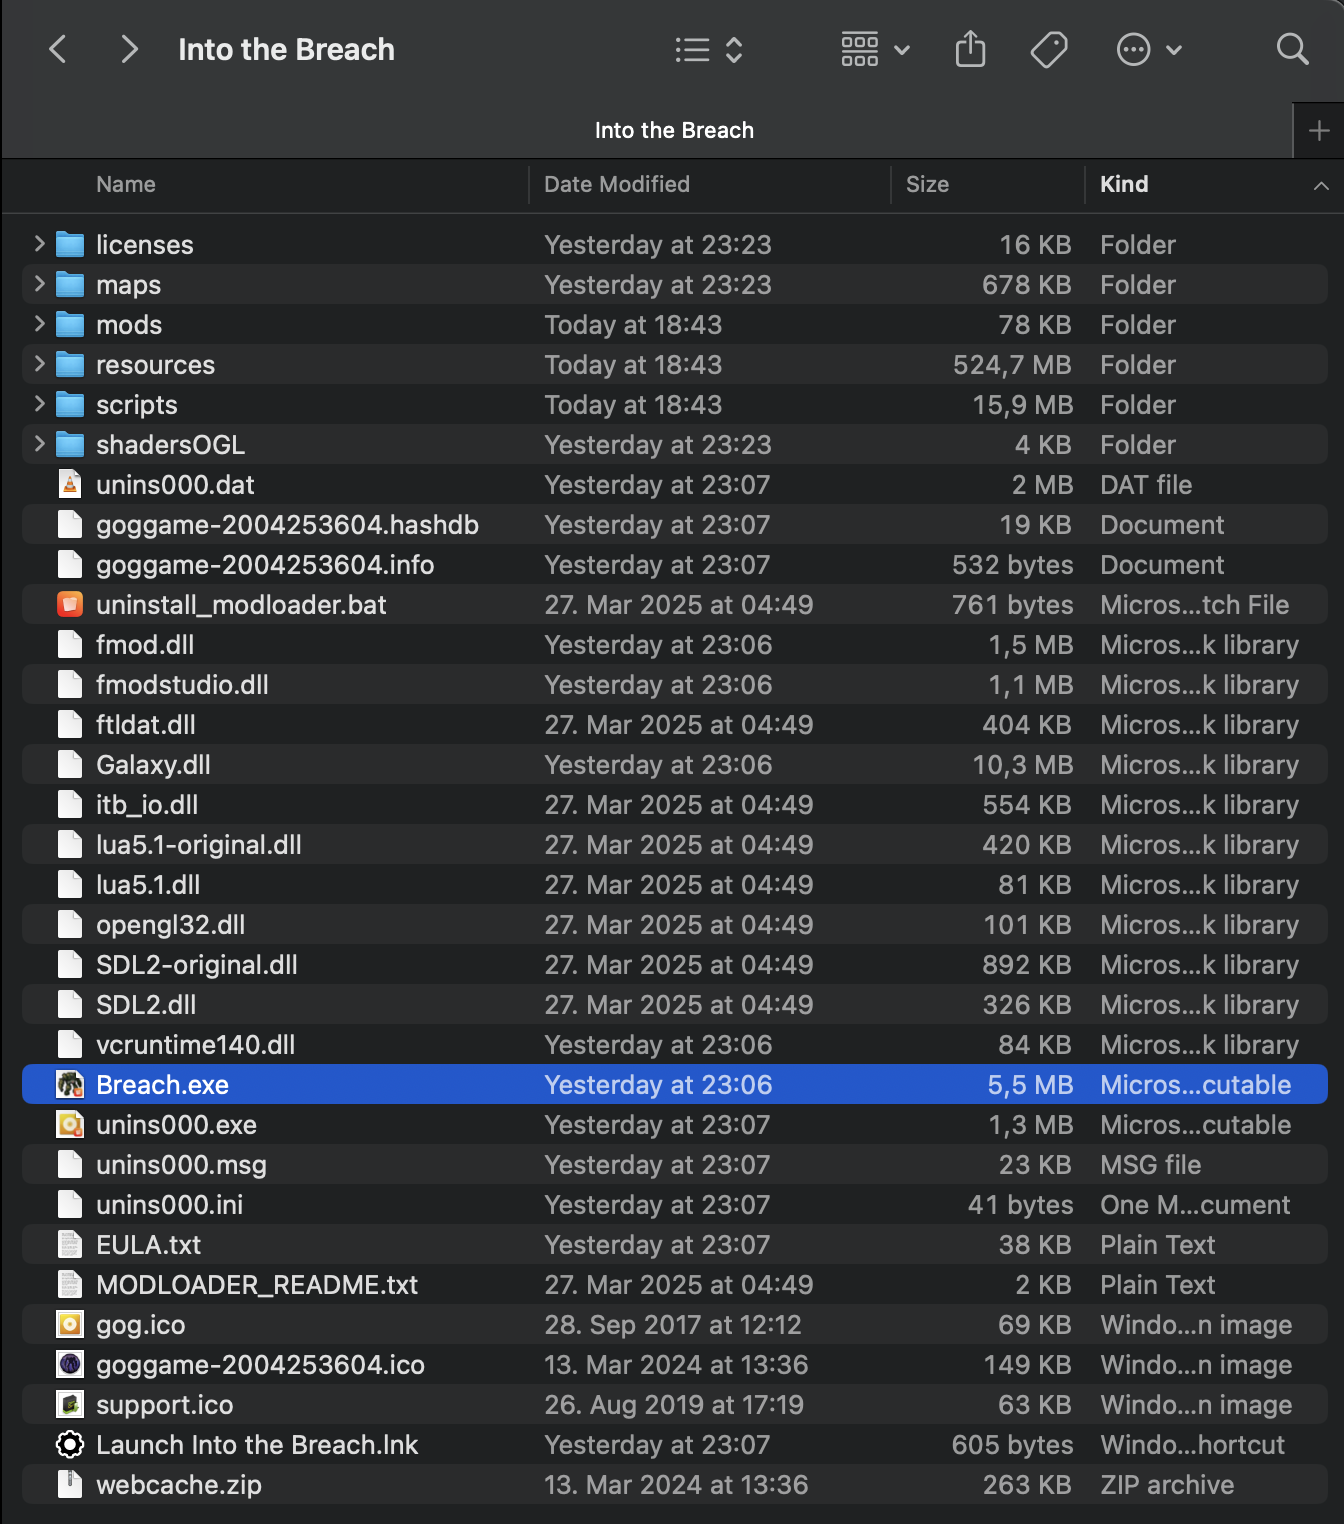Select the unins000.ini file name

tap(170, 1204)
